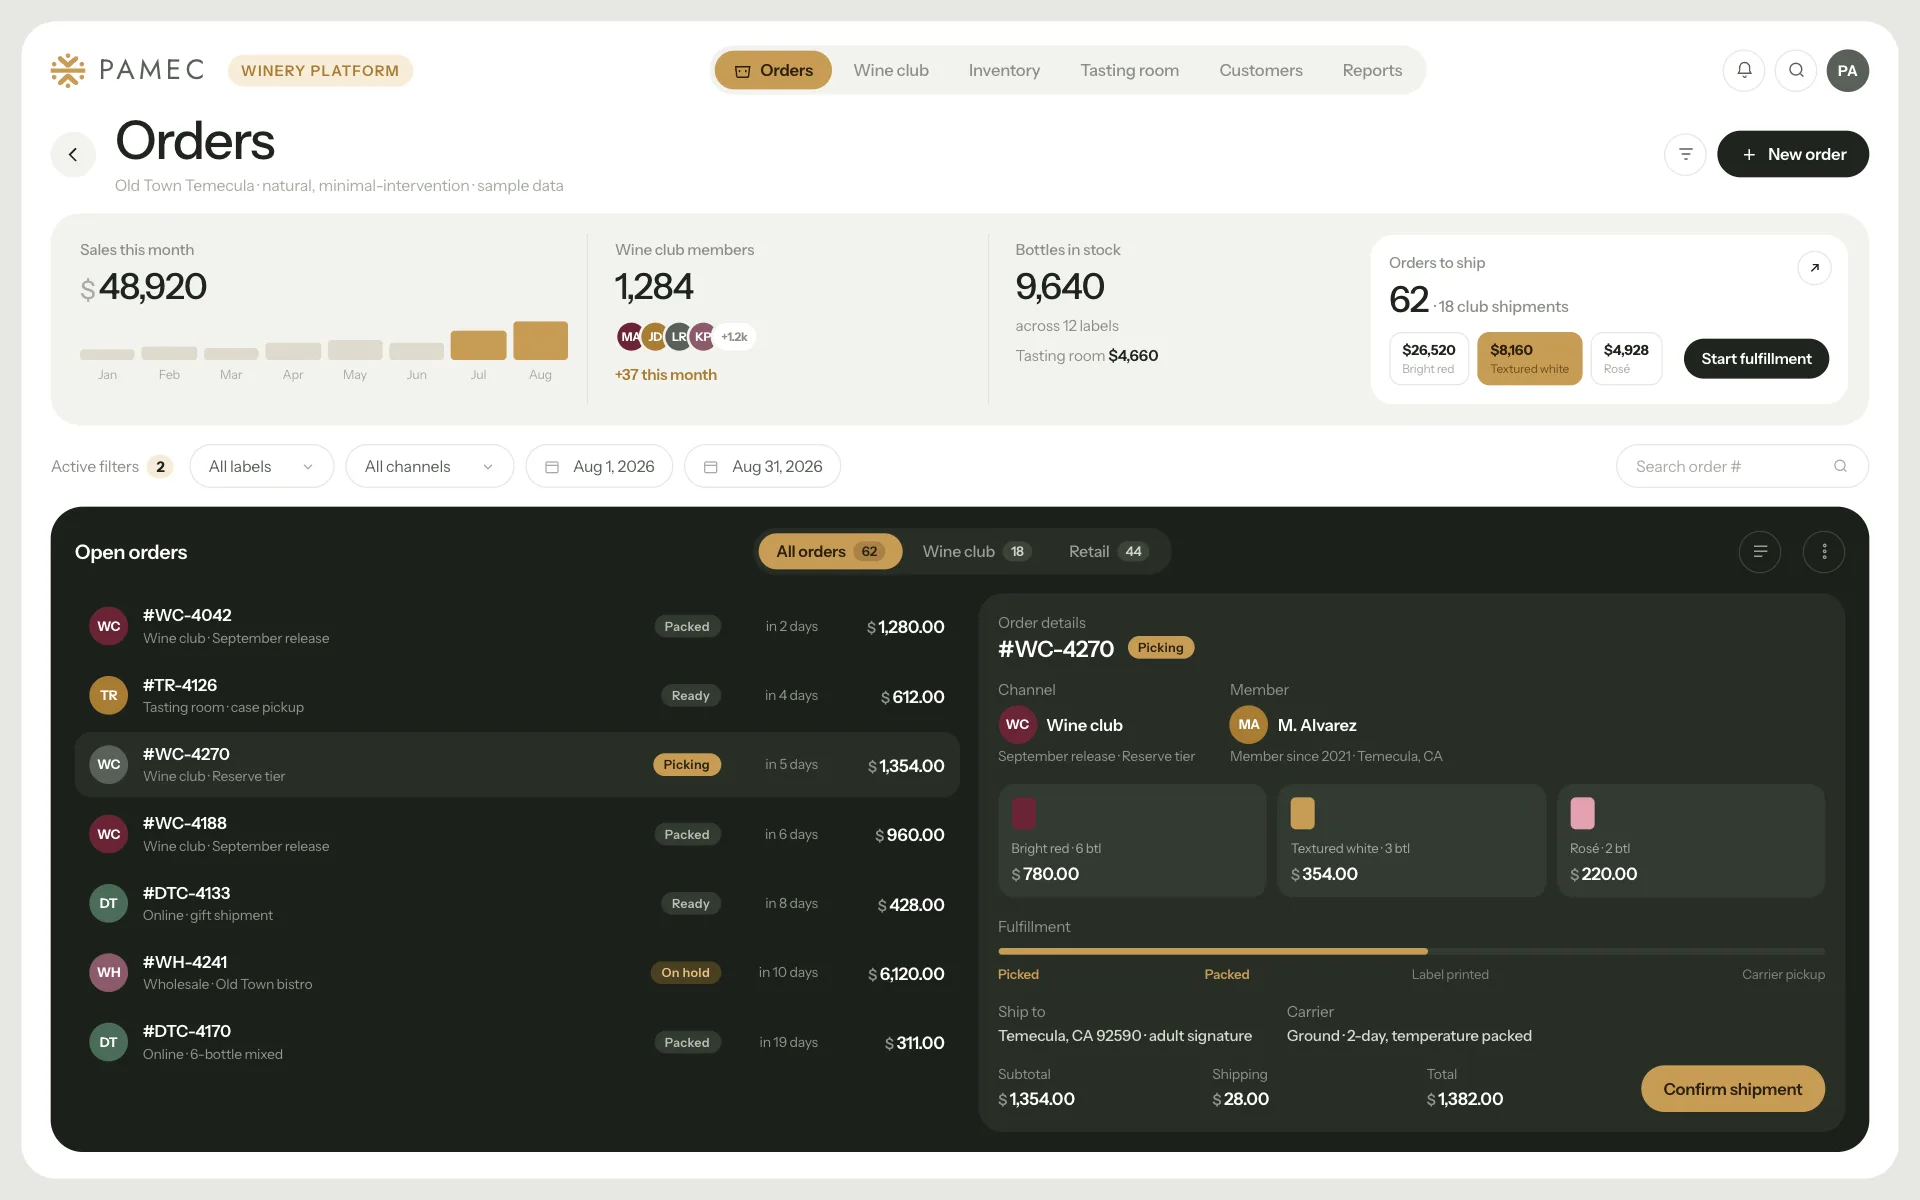Click the Active filters count badge
The width and height of the screenshot is (1920, 1200).
pos(160,467)
